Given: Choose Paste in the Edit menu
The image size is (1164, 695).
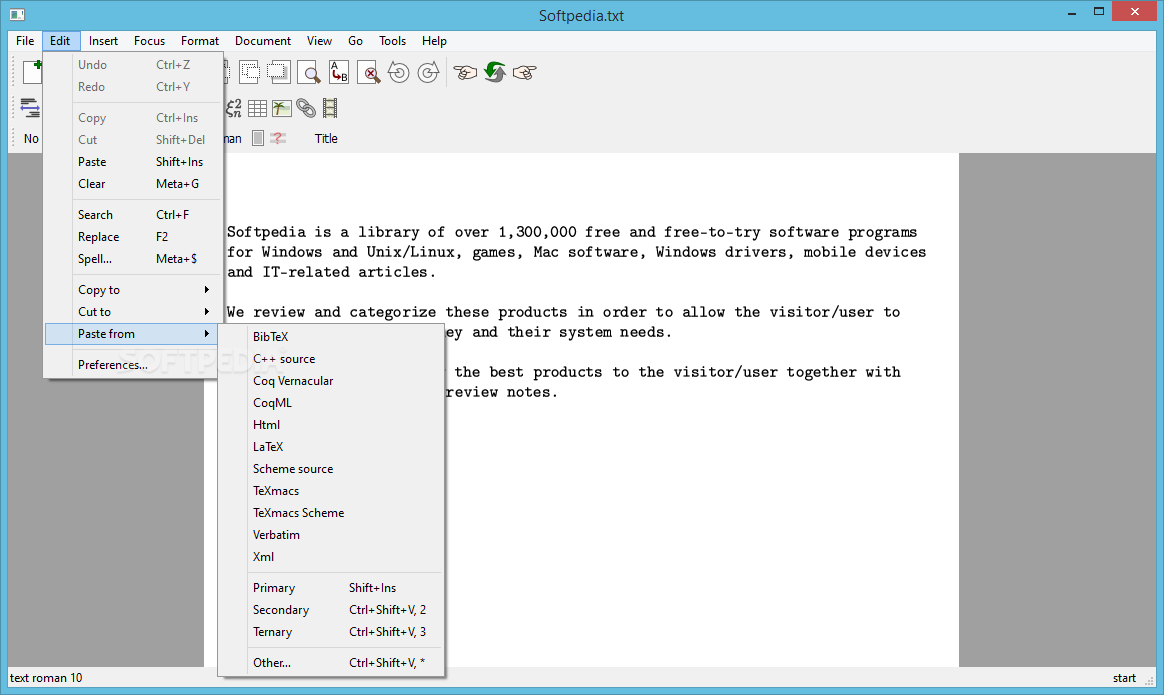Looking at the screenshot, I should coord(133,162).
